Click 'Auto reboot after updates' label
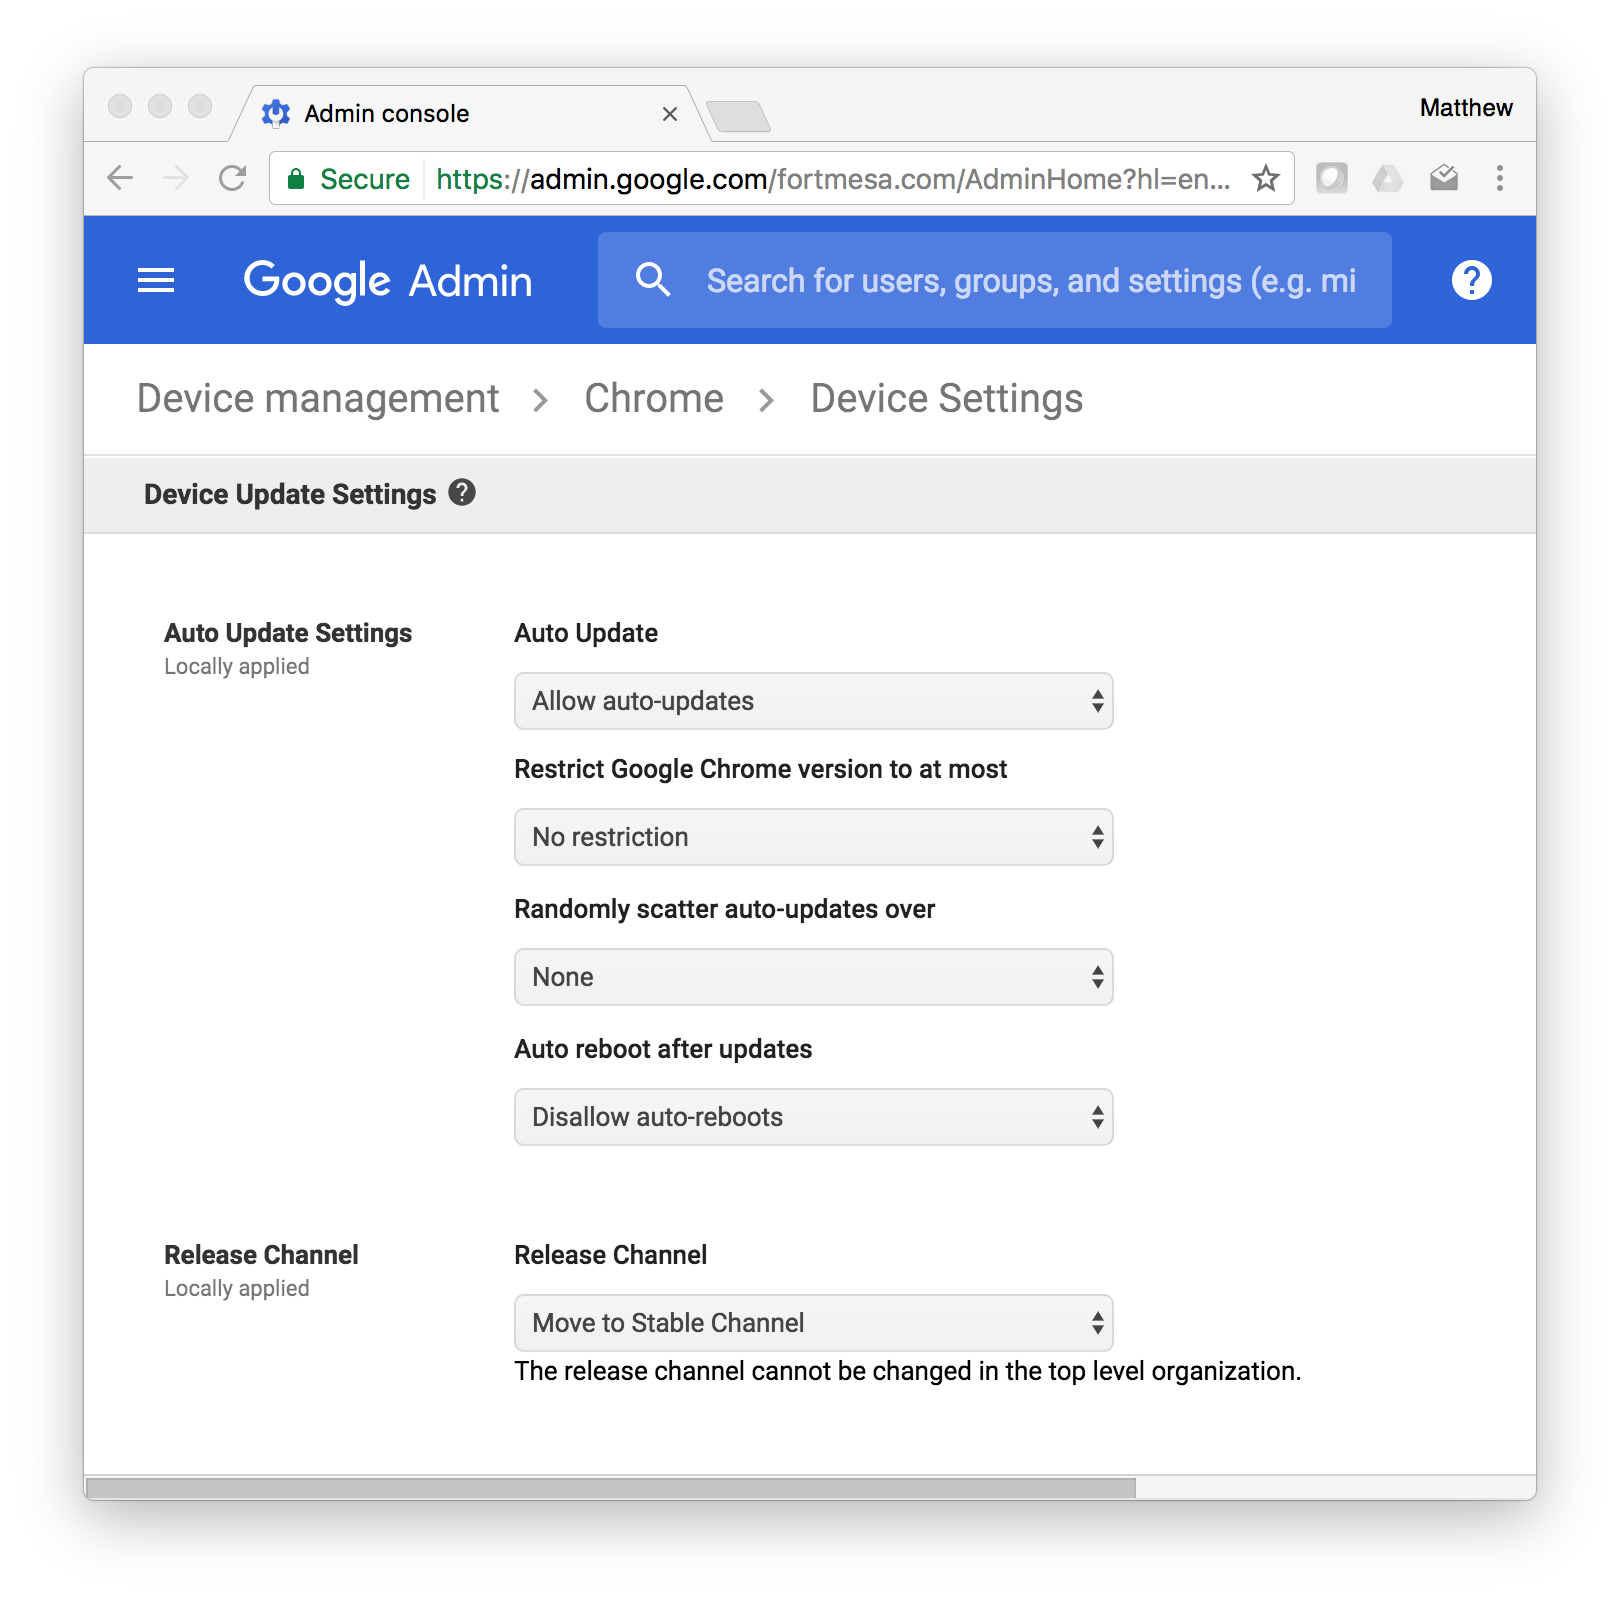This screenshot has width=1620, height=1600. click(x=663, y=1049)
